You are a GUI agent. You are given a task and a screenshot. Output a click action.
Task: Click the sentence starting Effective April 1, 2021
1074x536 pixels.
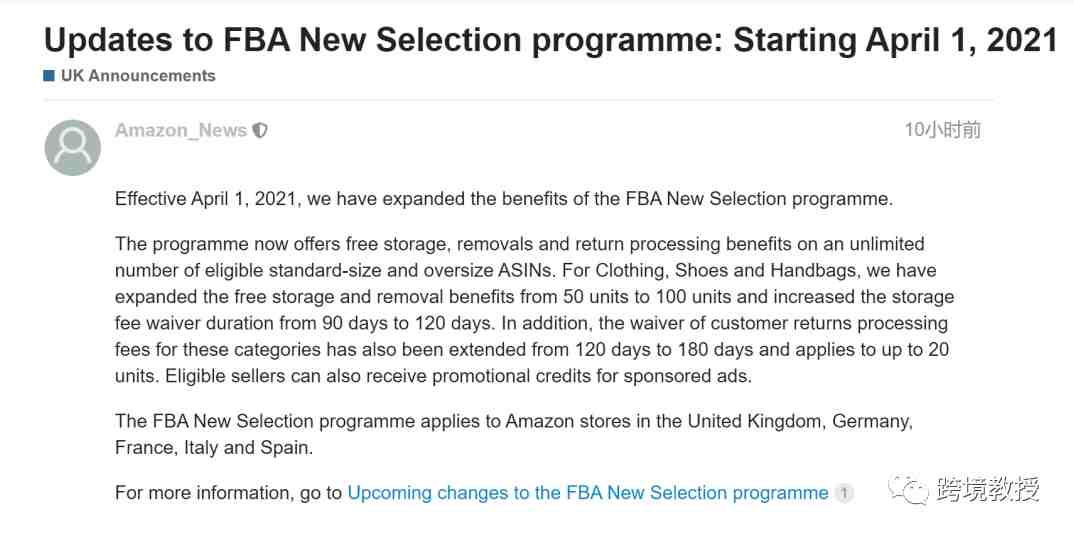coord(504,199)
